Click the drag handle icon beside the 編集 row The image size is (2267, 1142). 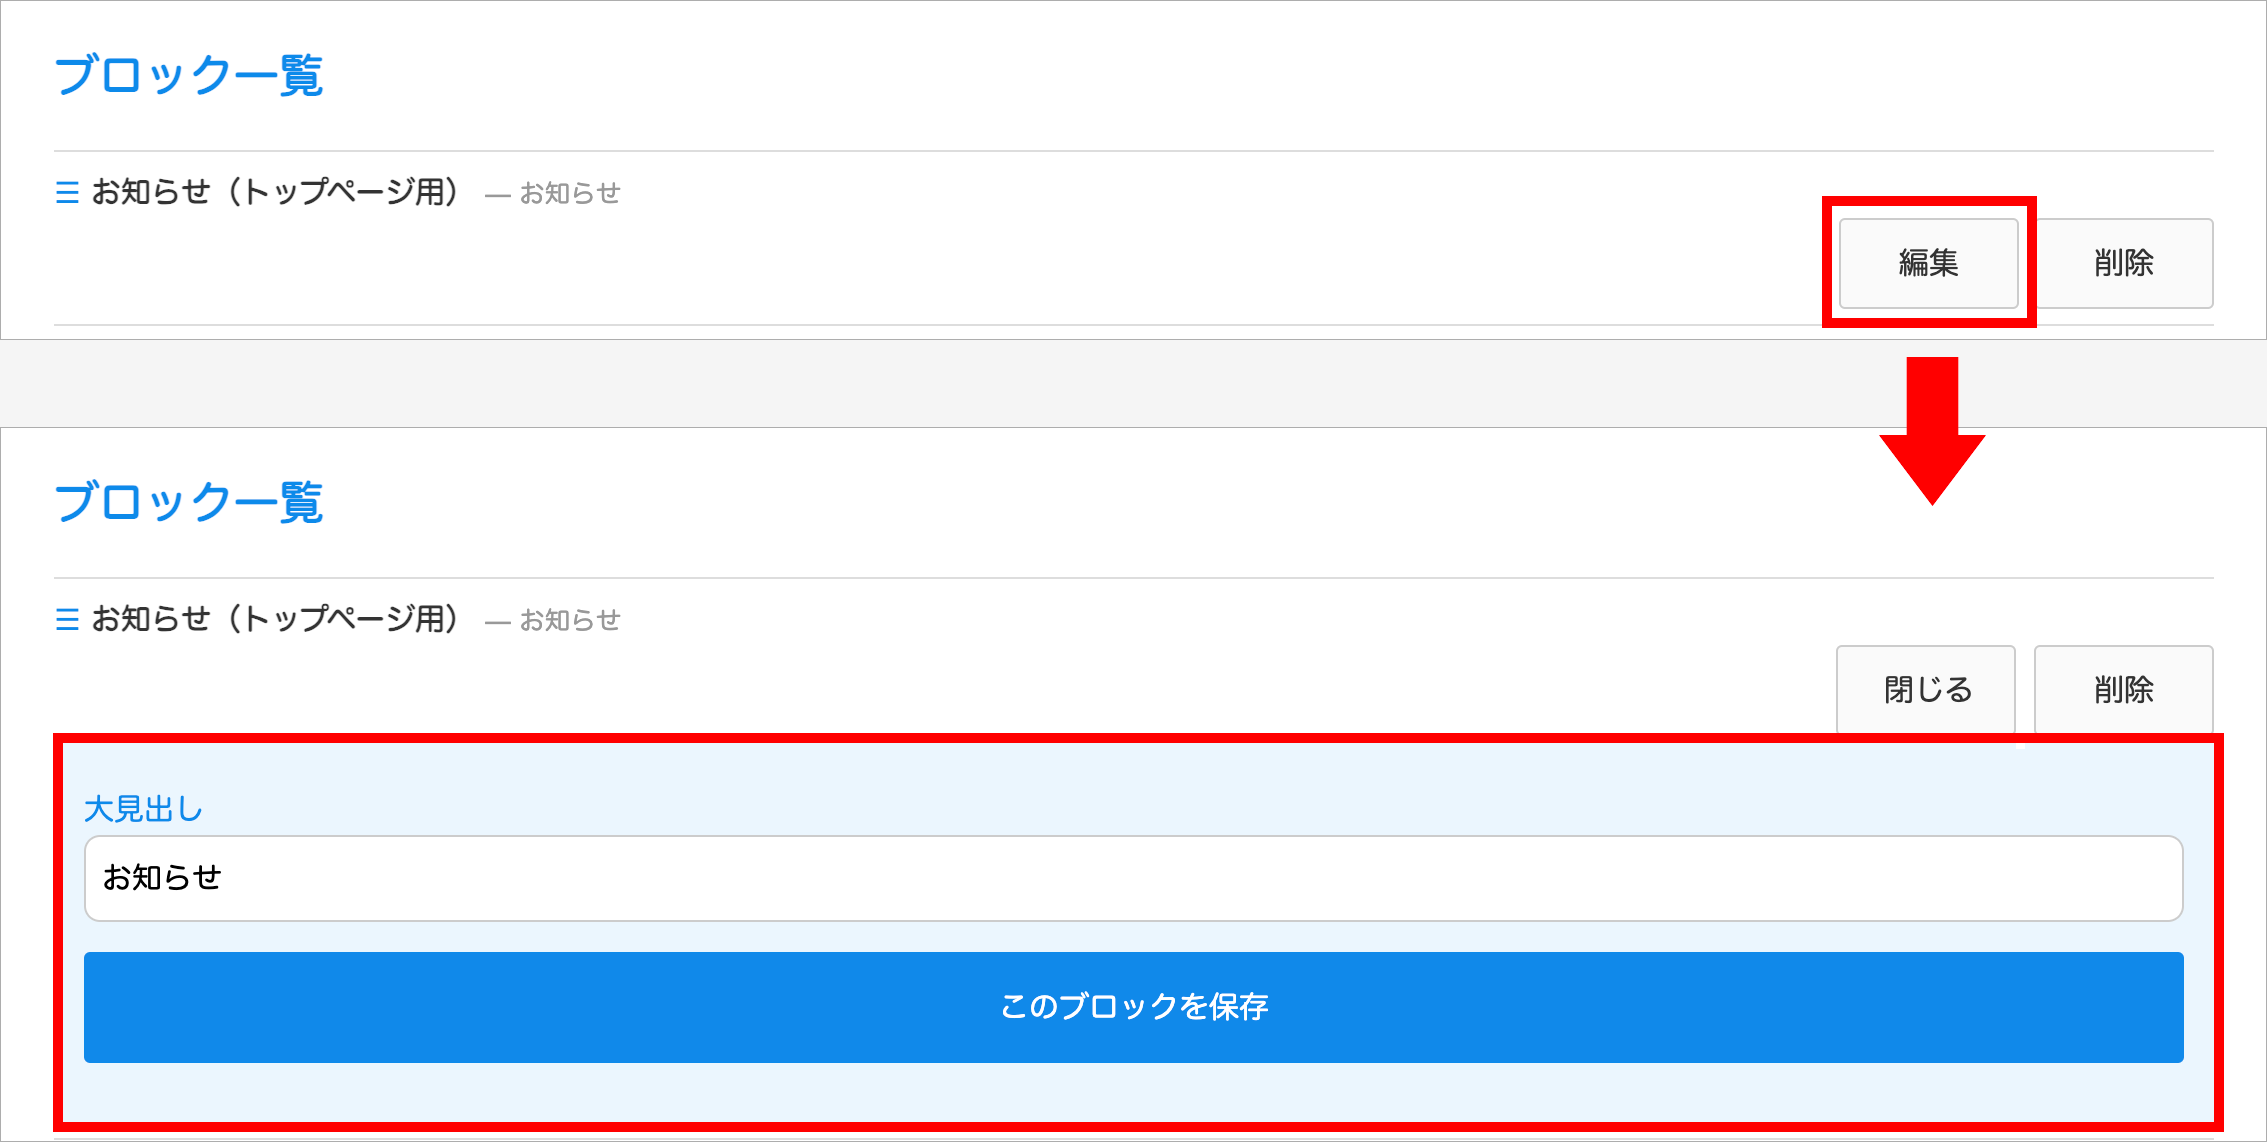[67, 192]
